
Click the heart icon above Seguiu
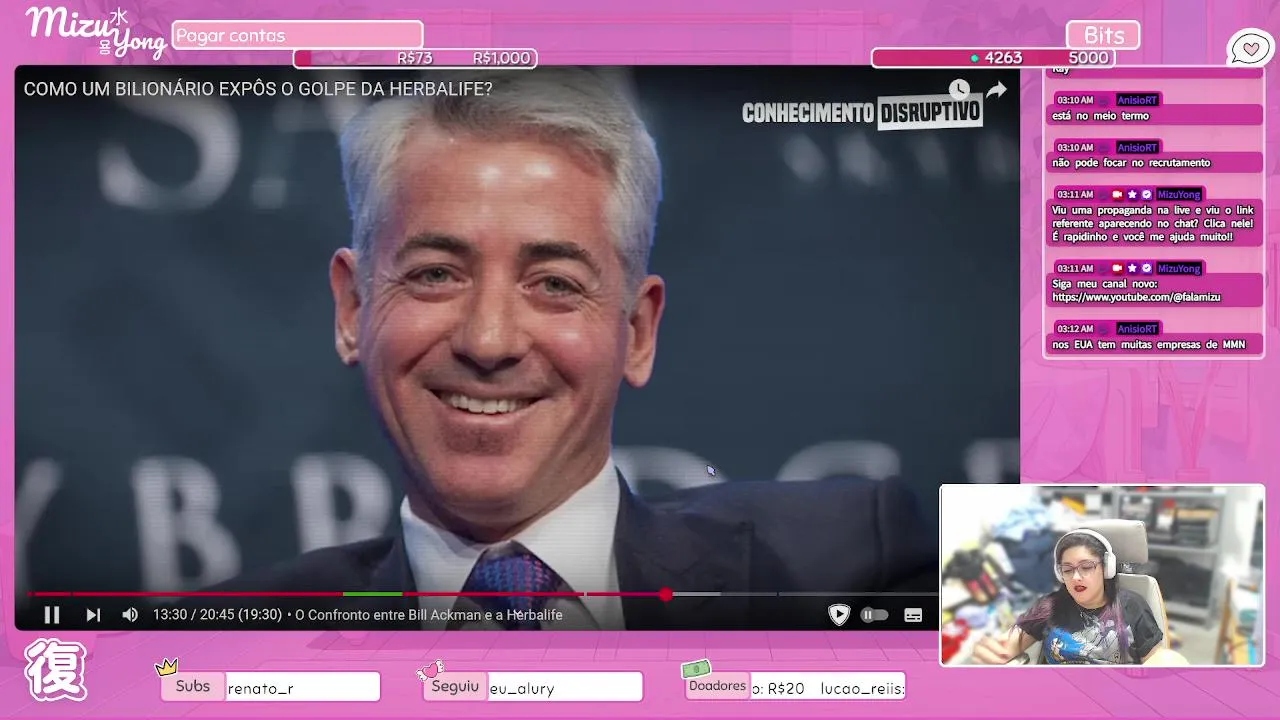point(430,669)
